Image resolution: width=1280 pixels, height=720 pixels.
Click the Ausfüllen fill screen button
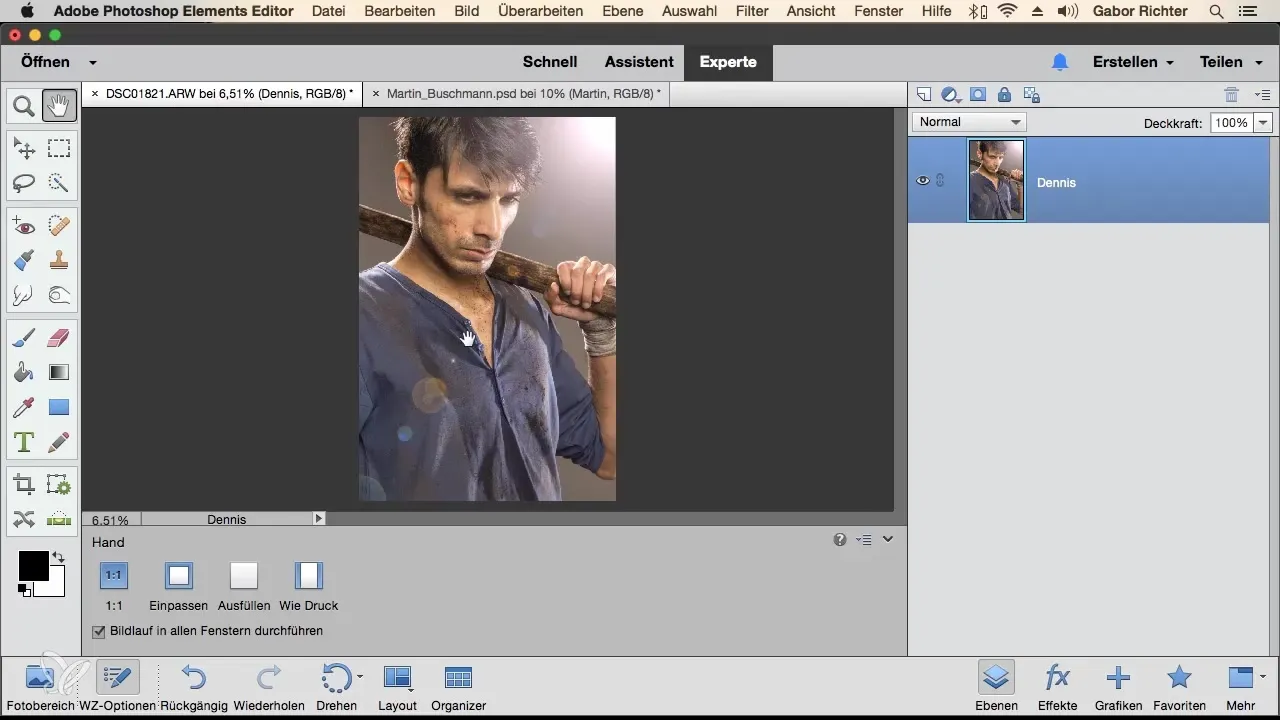244,576
